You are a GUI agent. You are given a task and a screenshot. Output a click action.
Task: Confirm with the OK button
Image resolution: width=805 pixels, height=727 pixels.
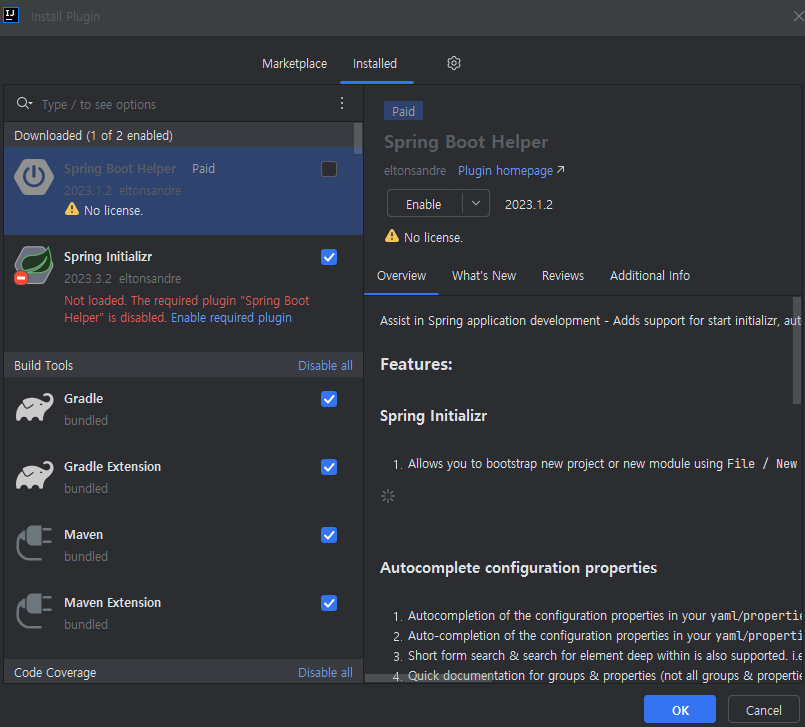click(x=680, y=710)
